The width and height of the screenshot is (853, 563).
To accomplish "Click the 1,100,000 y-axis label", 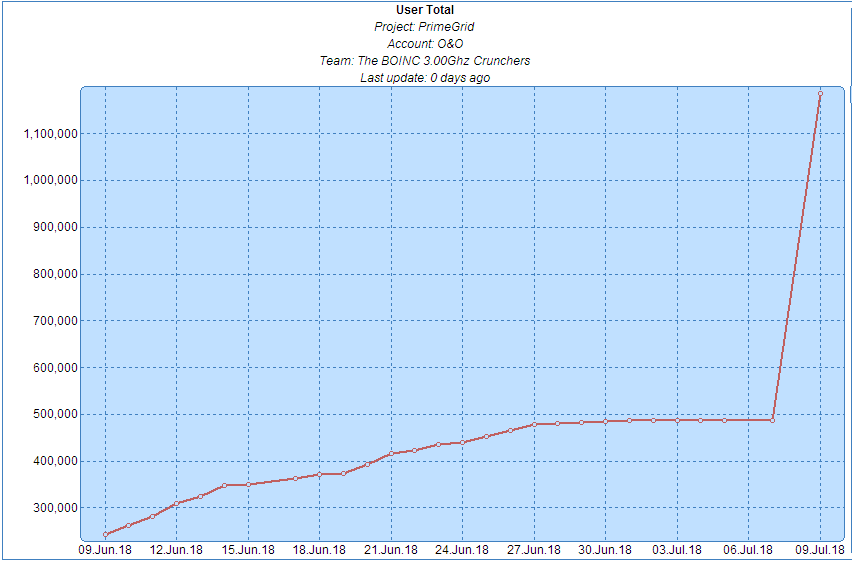I will (51, 133).
